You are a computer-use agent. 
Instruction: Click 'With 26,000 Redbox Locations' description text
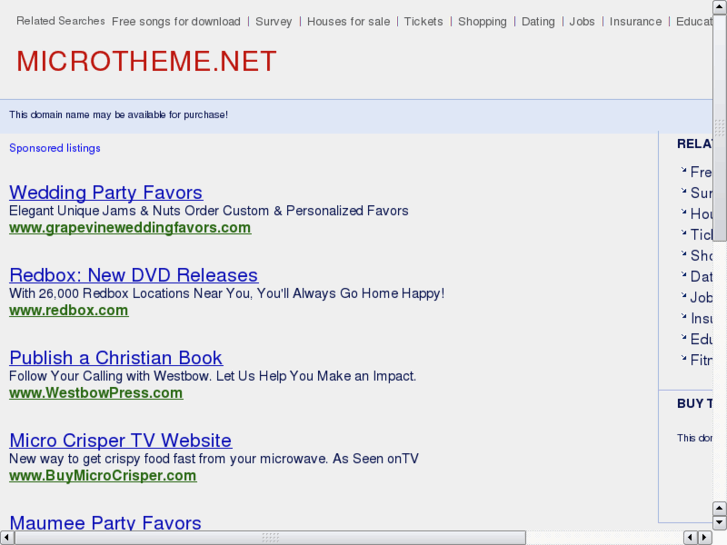point(227,293)
